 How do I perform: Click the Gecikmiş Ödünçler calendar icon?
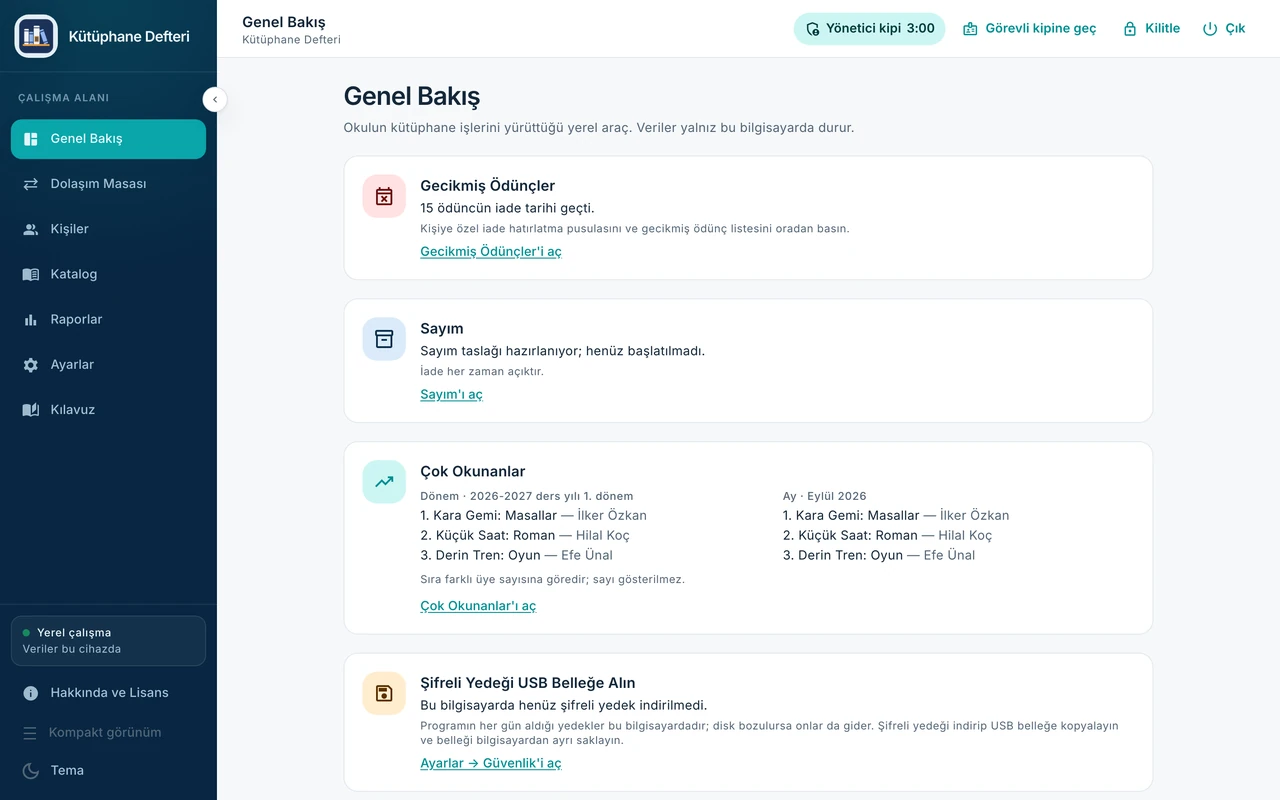[384, 196]
